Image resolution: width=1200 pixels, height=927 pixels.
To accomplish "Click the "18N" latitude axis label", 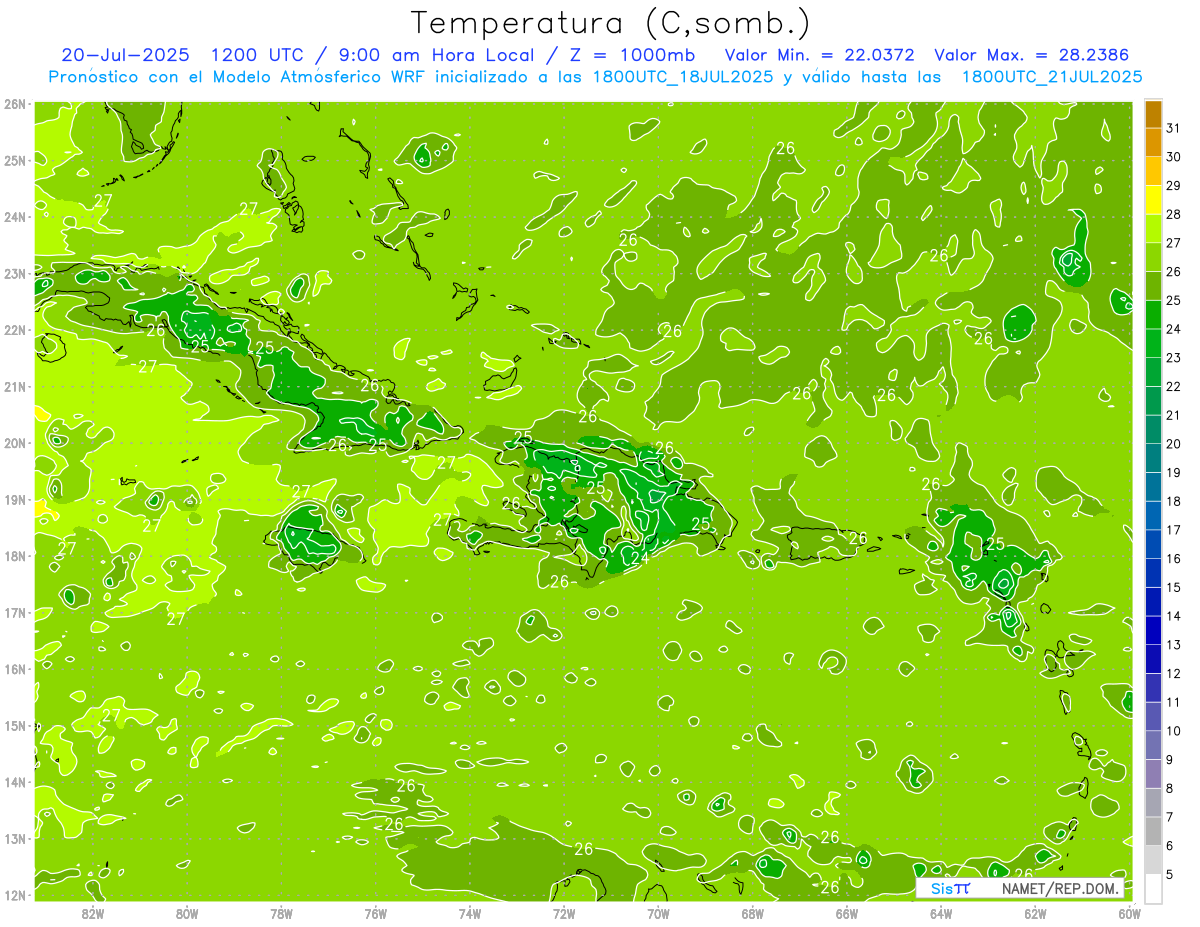I will 14,556.
